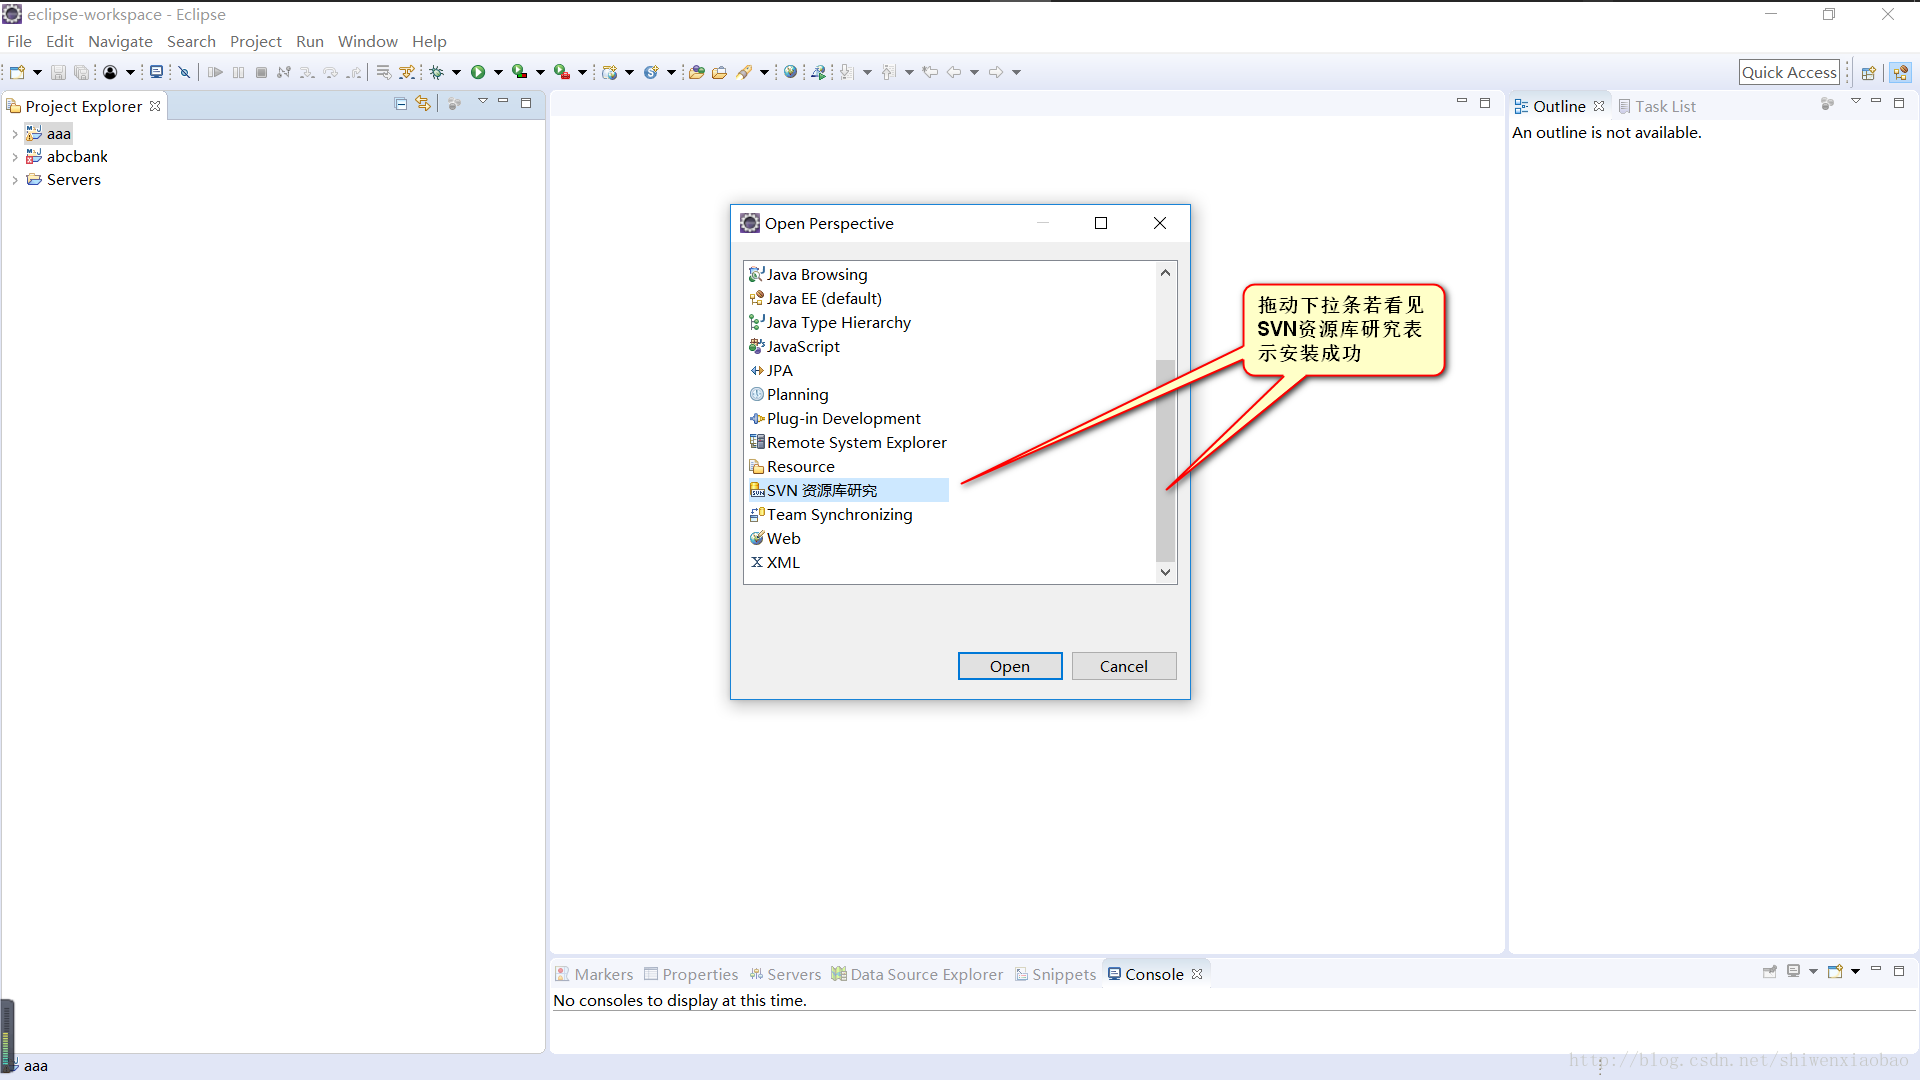Image resolution: width=1920 pixels, height=1080 pixels.
Task: Click Open in Open Perspective dialog
Action: tap(1010, 666)
